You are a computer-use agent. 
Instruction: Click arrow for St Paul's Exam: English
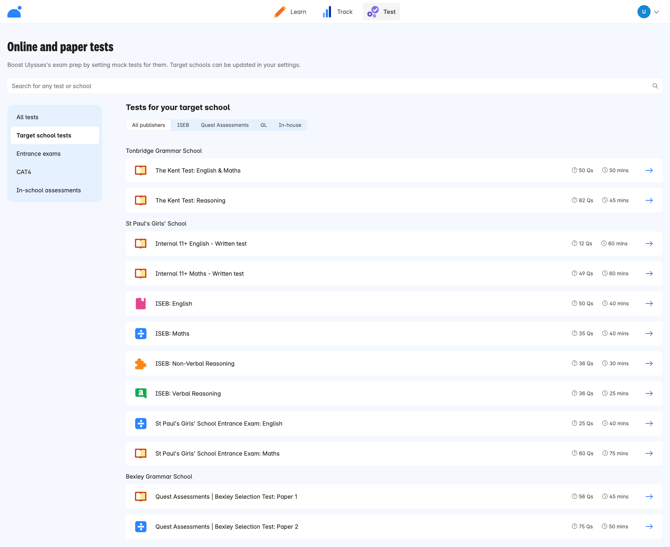coord(649,423)
